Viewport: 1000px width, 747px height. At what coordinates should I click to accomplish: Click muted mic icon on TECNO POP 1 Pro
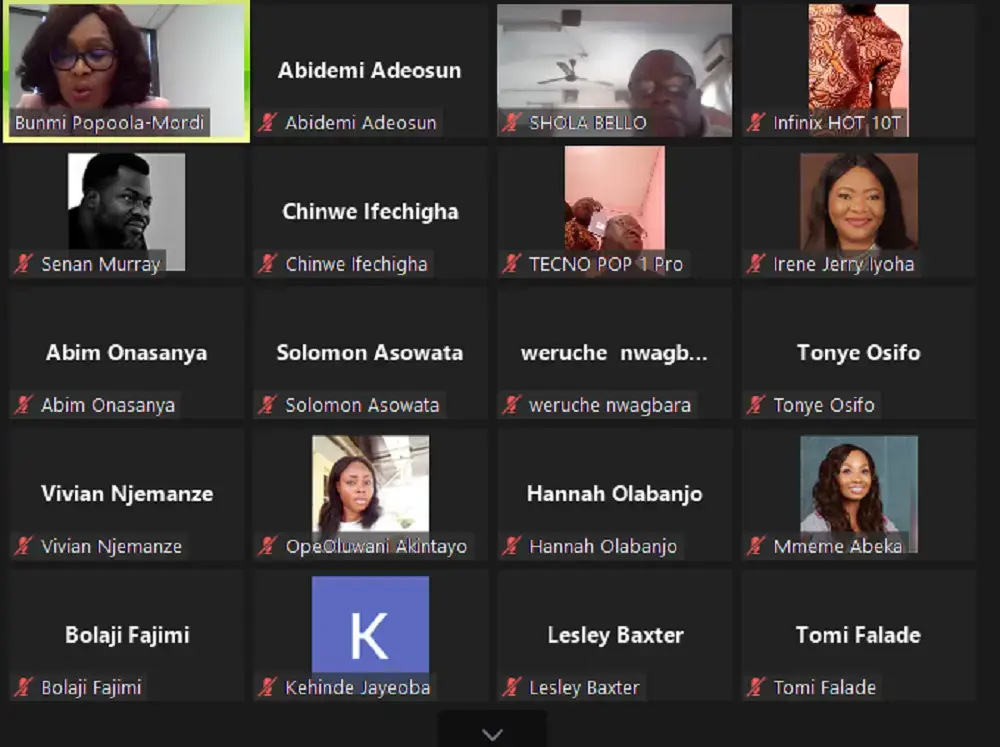(x=511, y=263)
